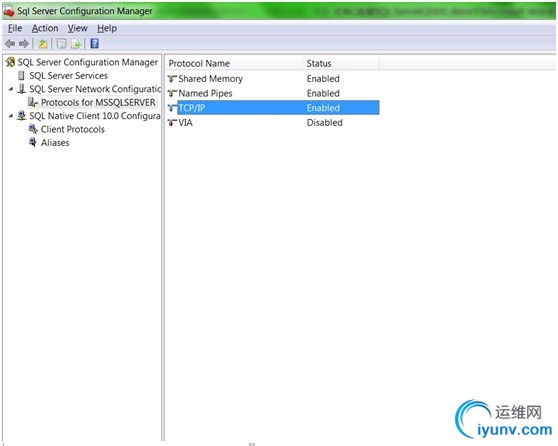Viewport: 558px width, 446px height.
Task: Select SQL Server Configuration Manager root node
Action: (x=88, y=62)
